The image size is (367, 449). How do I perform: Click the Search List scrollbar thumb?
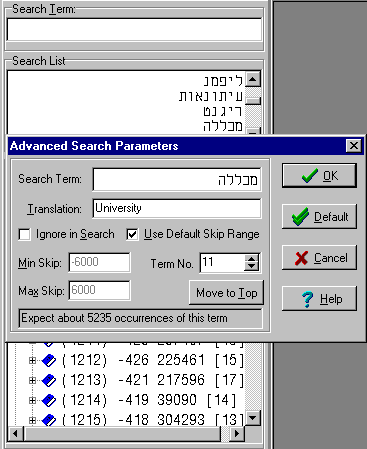253,101
